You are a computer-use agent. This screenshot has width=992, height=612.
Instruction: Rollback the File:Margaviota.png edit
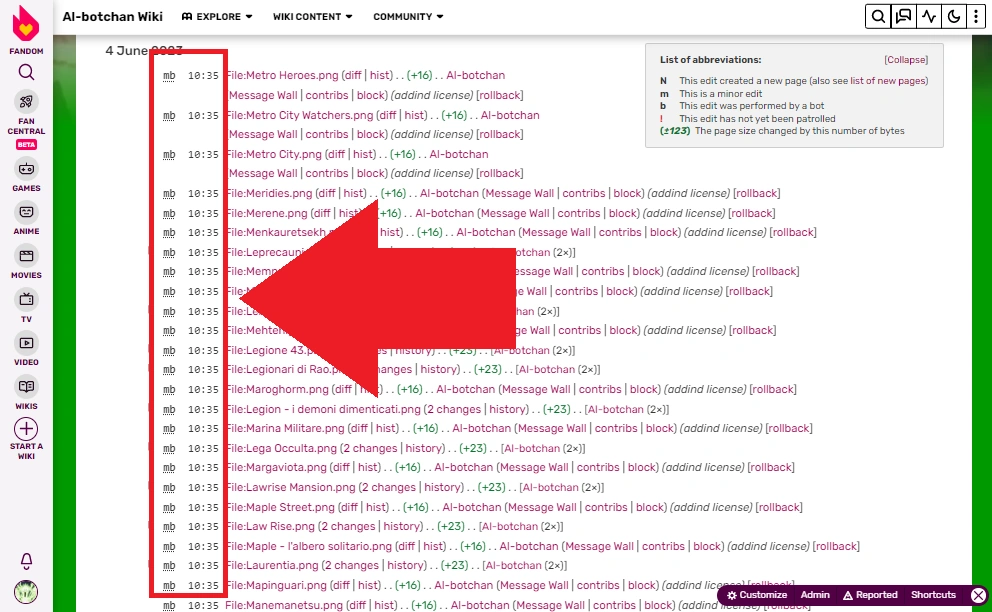[771, 467]
